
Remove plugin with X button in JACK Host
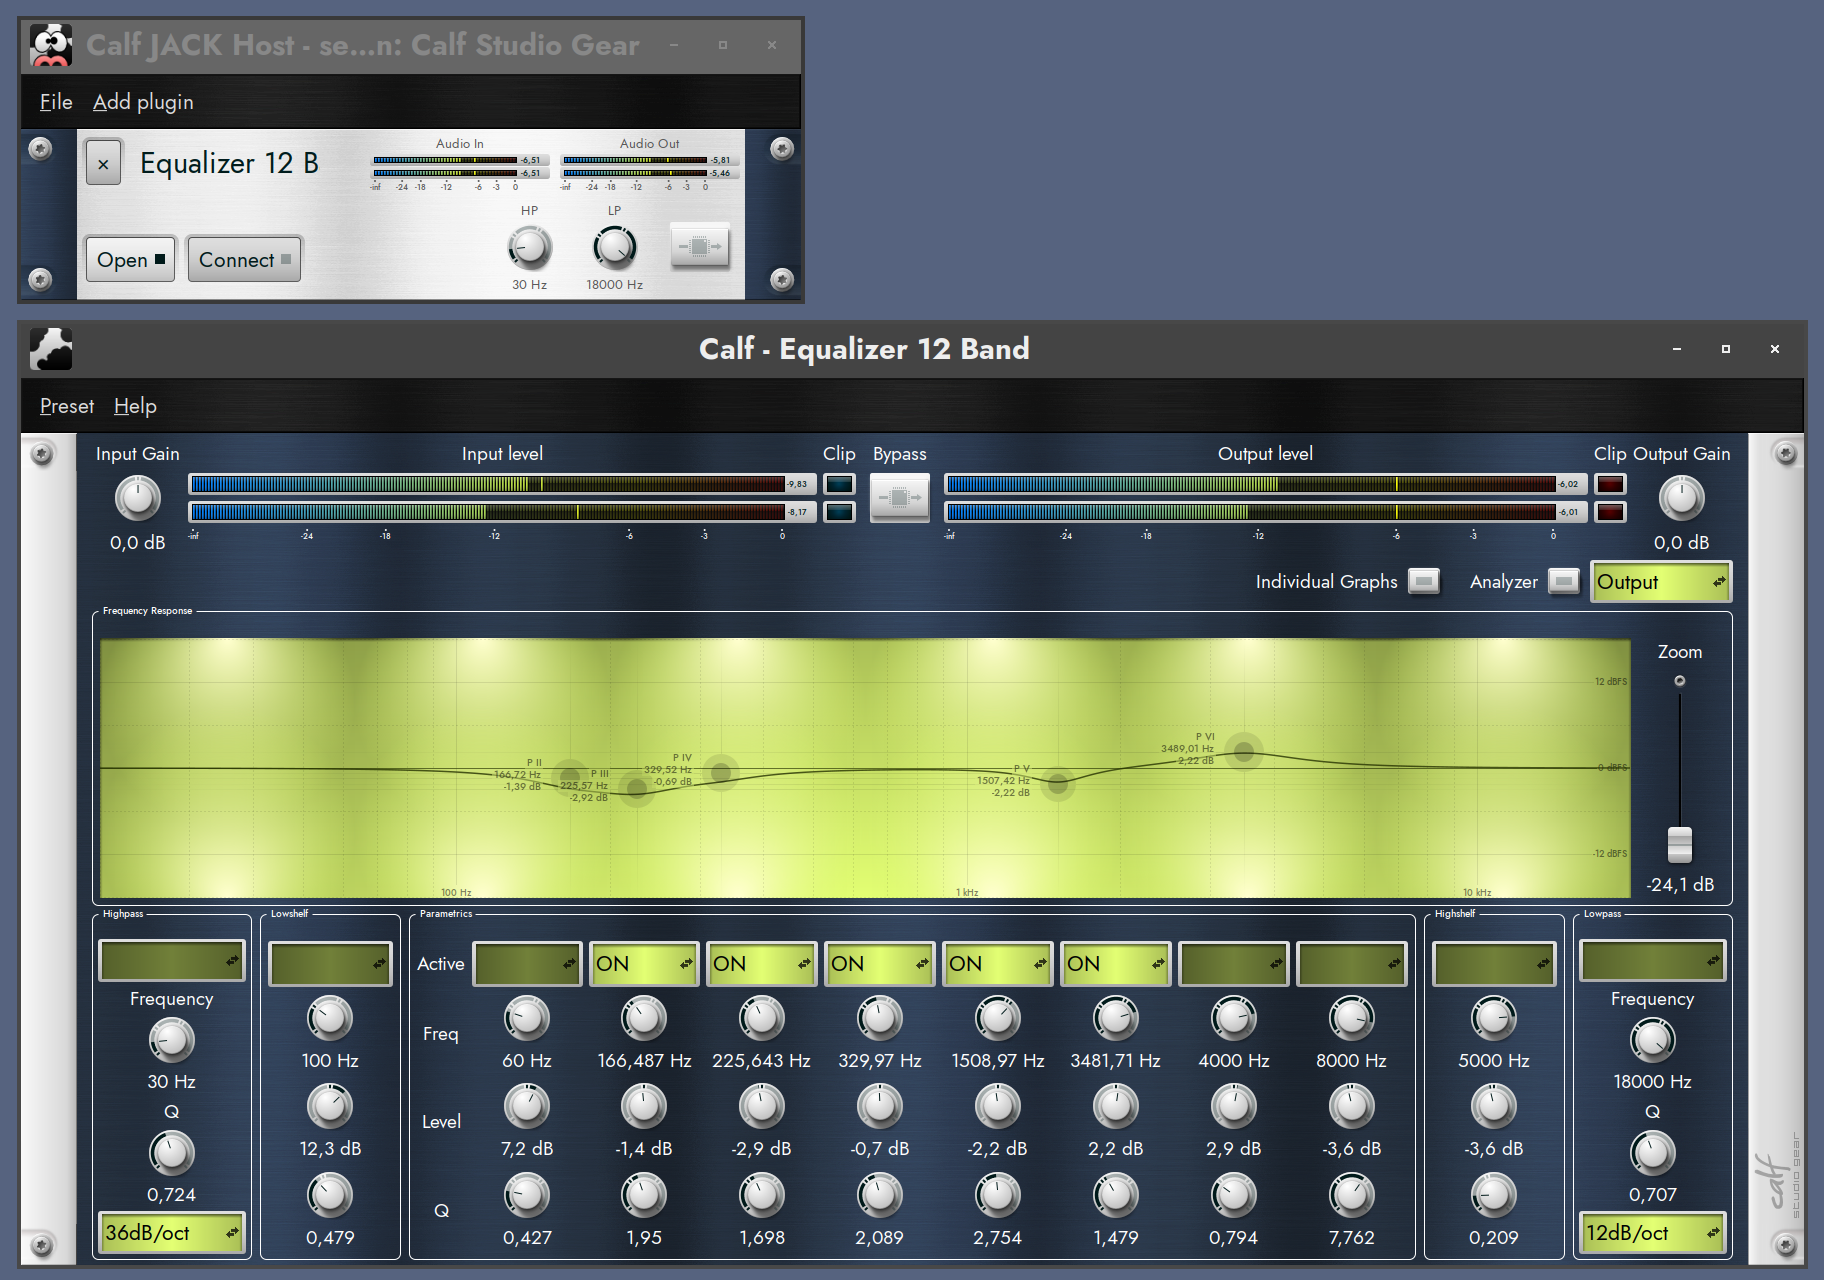click(103, 163)
